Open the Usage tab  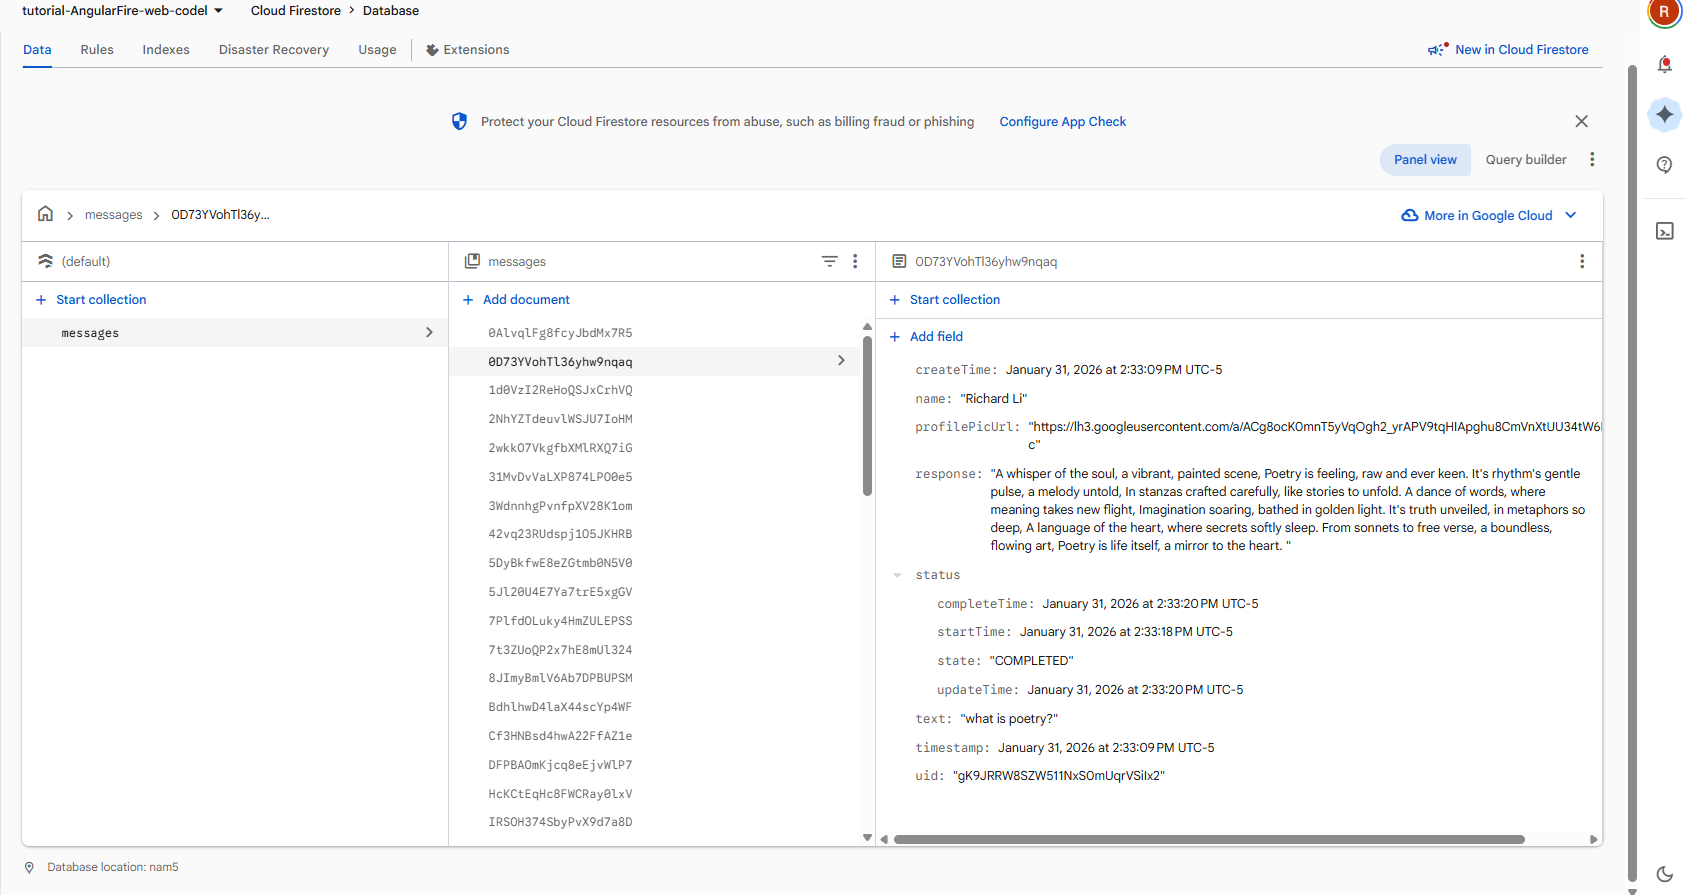tap(377, 50)
